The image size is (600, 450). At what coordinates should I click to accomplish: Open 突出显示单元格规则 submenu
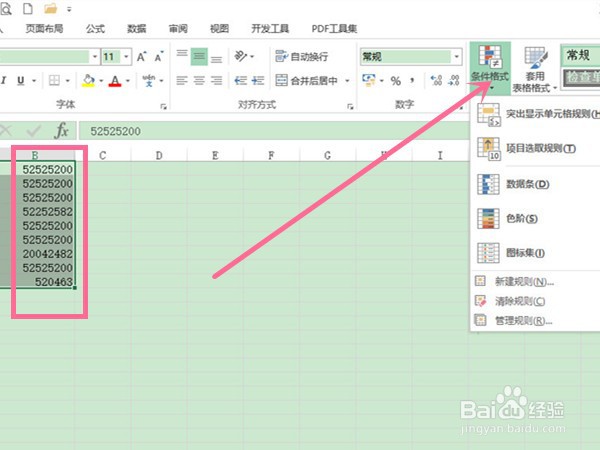[x=535, y=114]
